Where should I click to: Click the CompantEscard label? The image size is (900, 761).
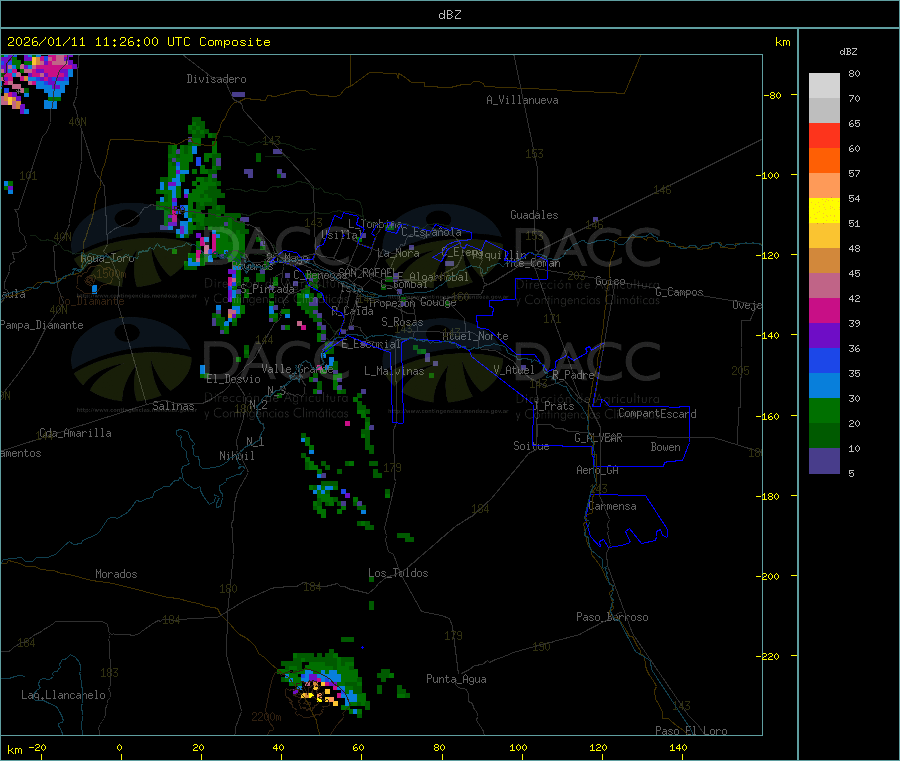(x=658, y=413)
